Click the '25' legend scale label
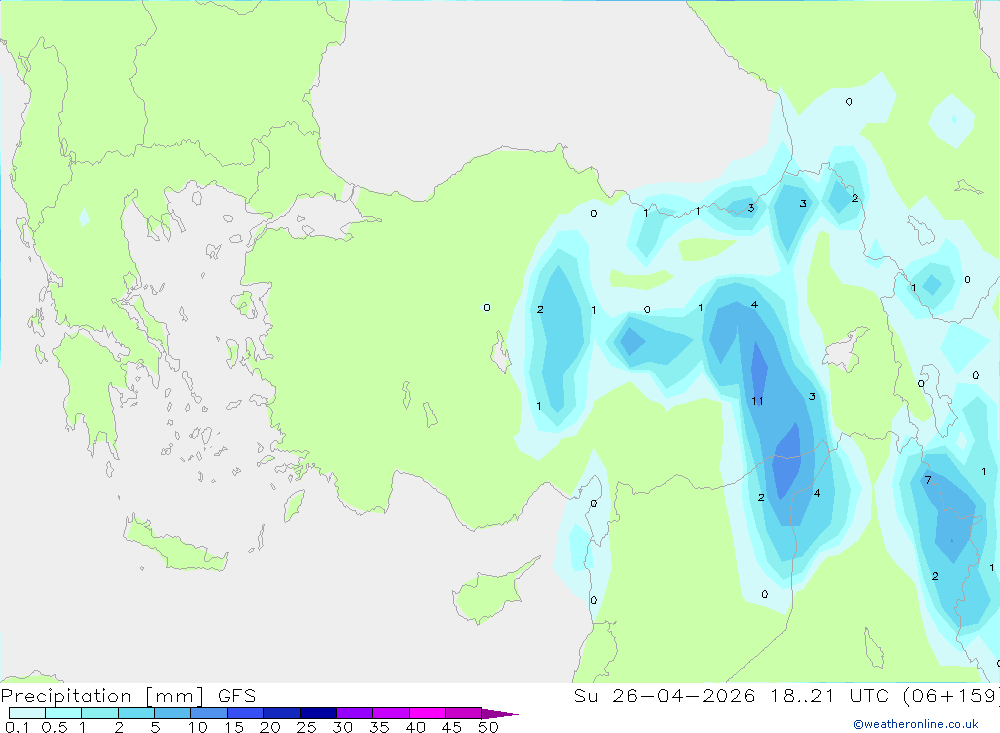This screenshot has width=1000, height=733. click(x=307, y=727)
